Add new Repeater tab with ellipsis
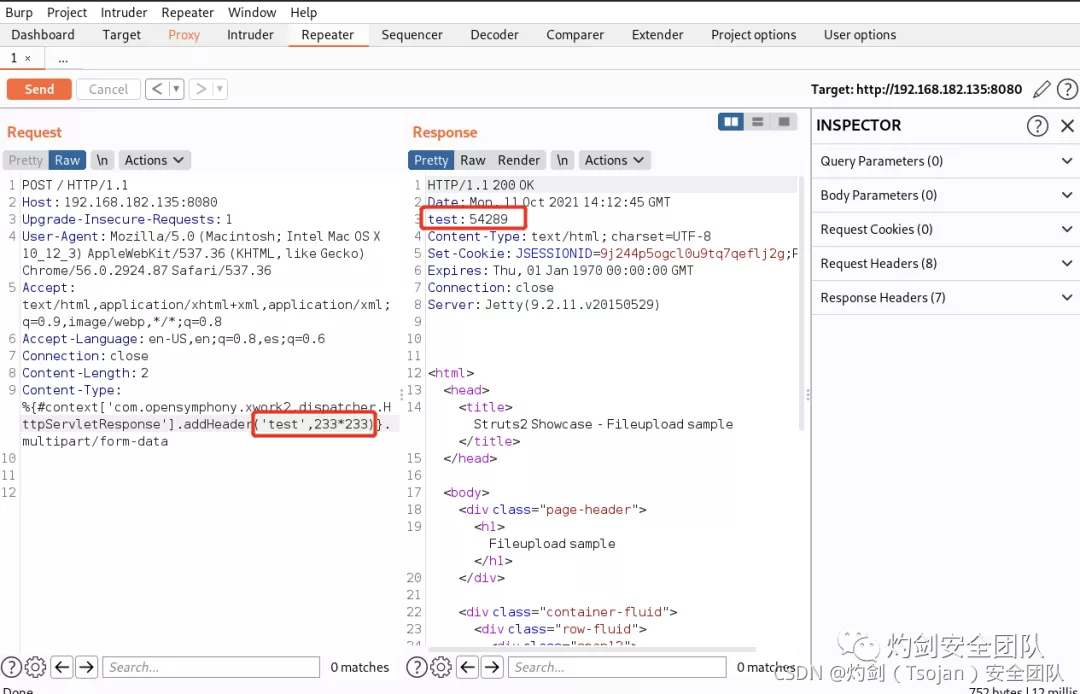 tap(63, 59)
